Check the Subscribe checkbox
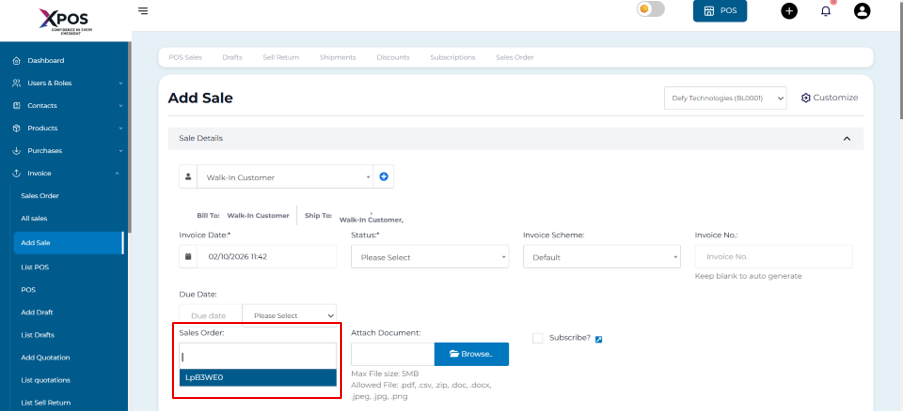Screen dimensions: 904x411 (538, 338)
